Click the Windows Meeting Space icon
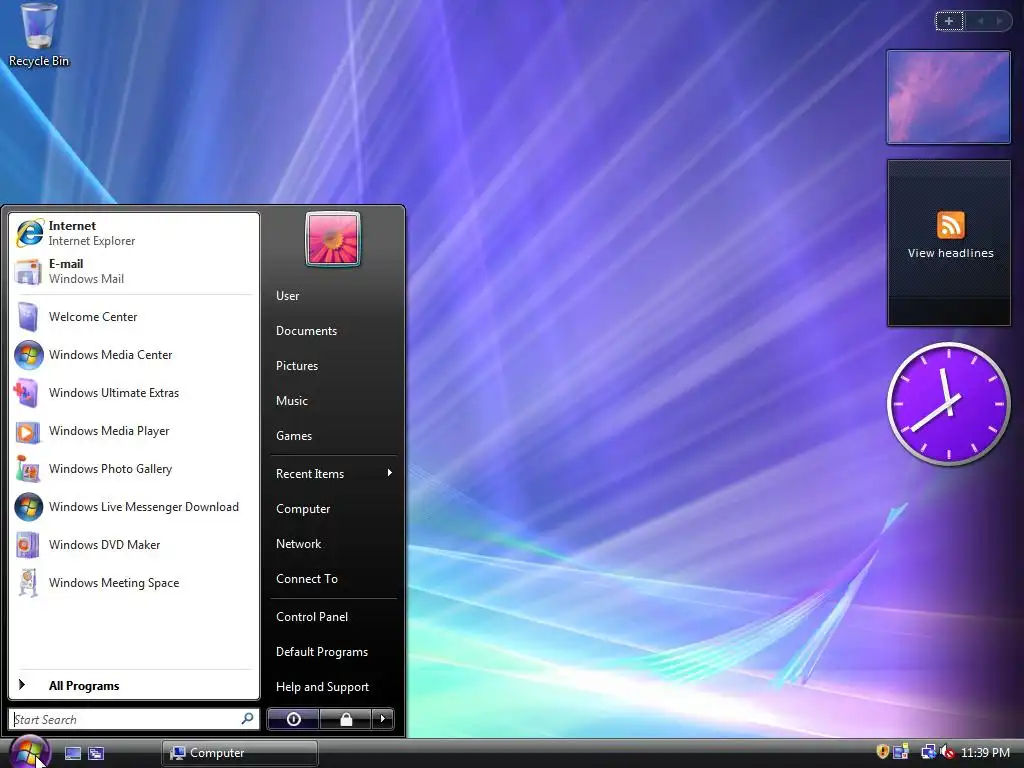 tap(27, 583)
